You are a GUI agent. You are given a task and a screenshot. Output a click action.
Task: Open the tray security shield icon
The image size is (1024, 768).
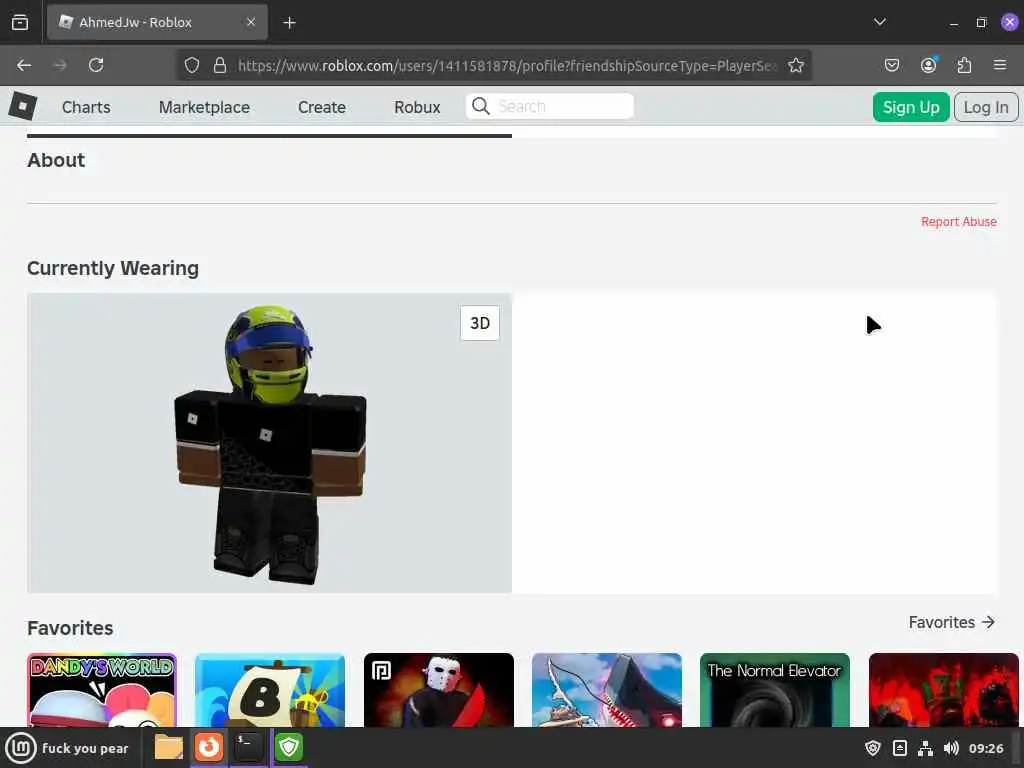[872, 748]
